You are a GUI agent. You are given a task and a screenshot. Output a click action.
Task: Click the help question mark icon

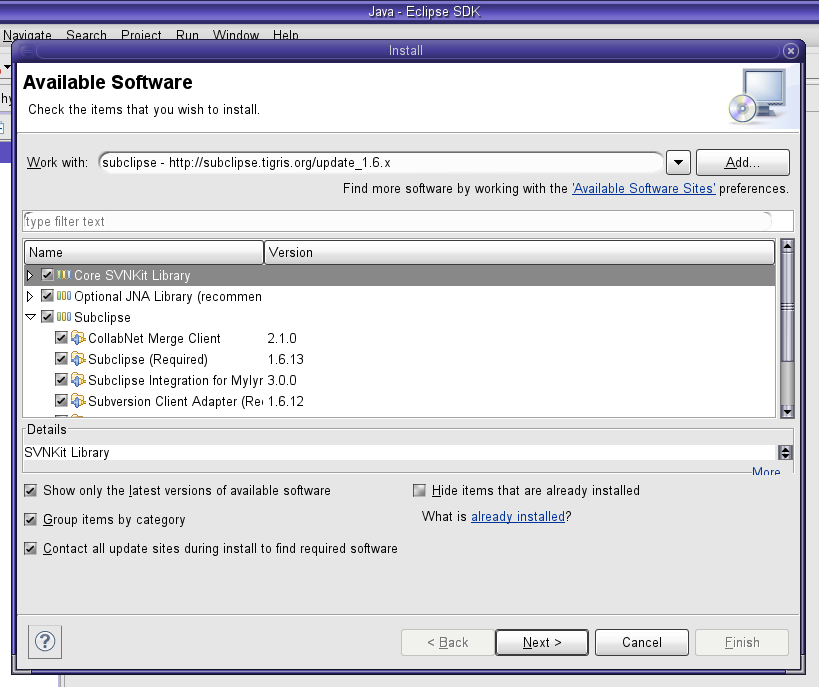[x=47, y=641]
